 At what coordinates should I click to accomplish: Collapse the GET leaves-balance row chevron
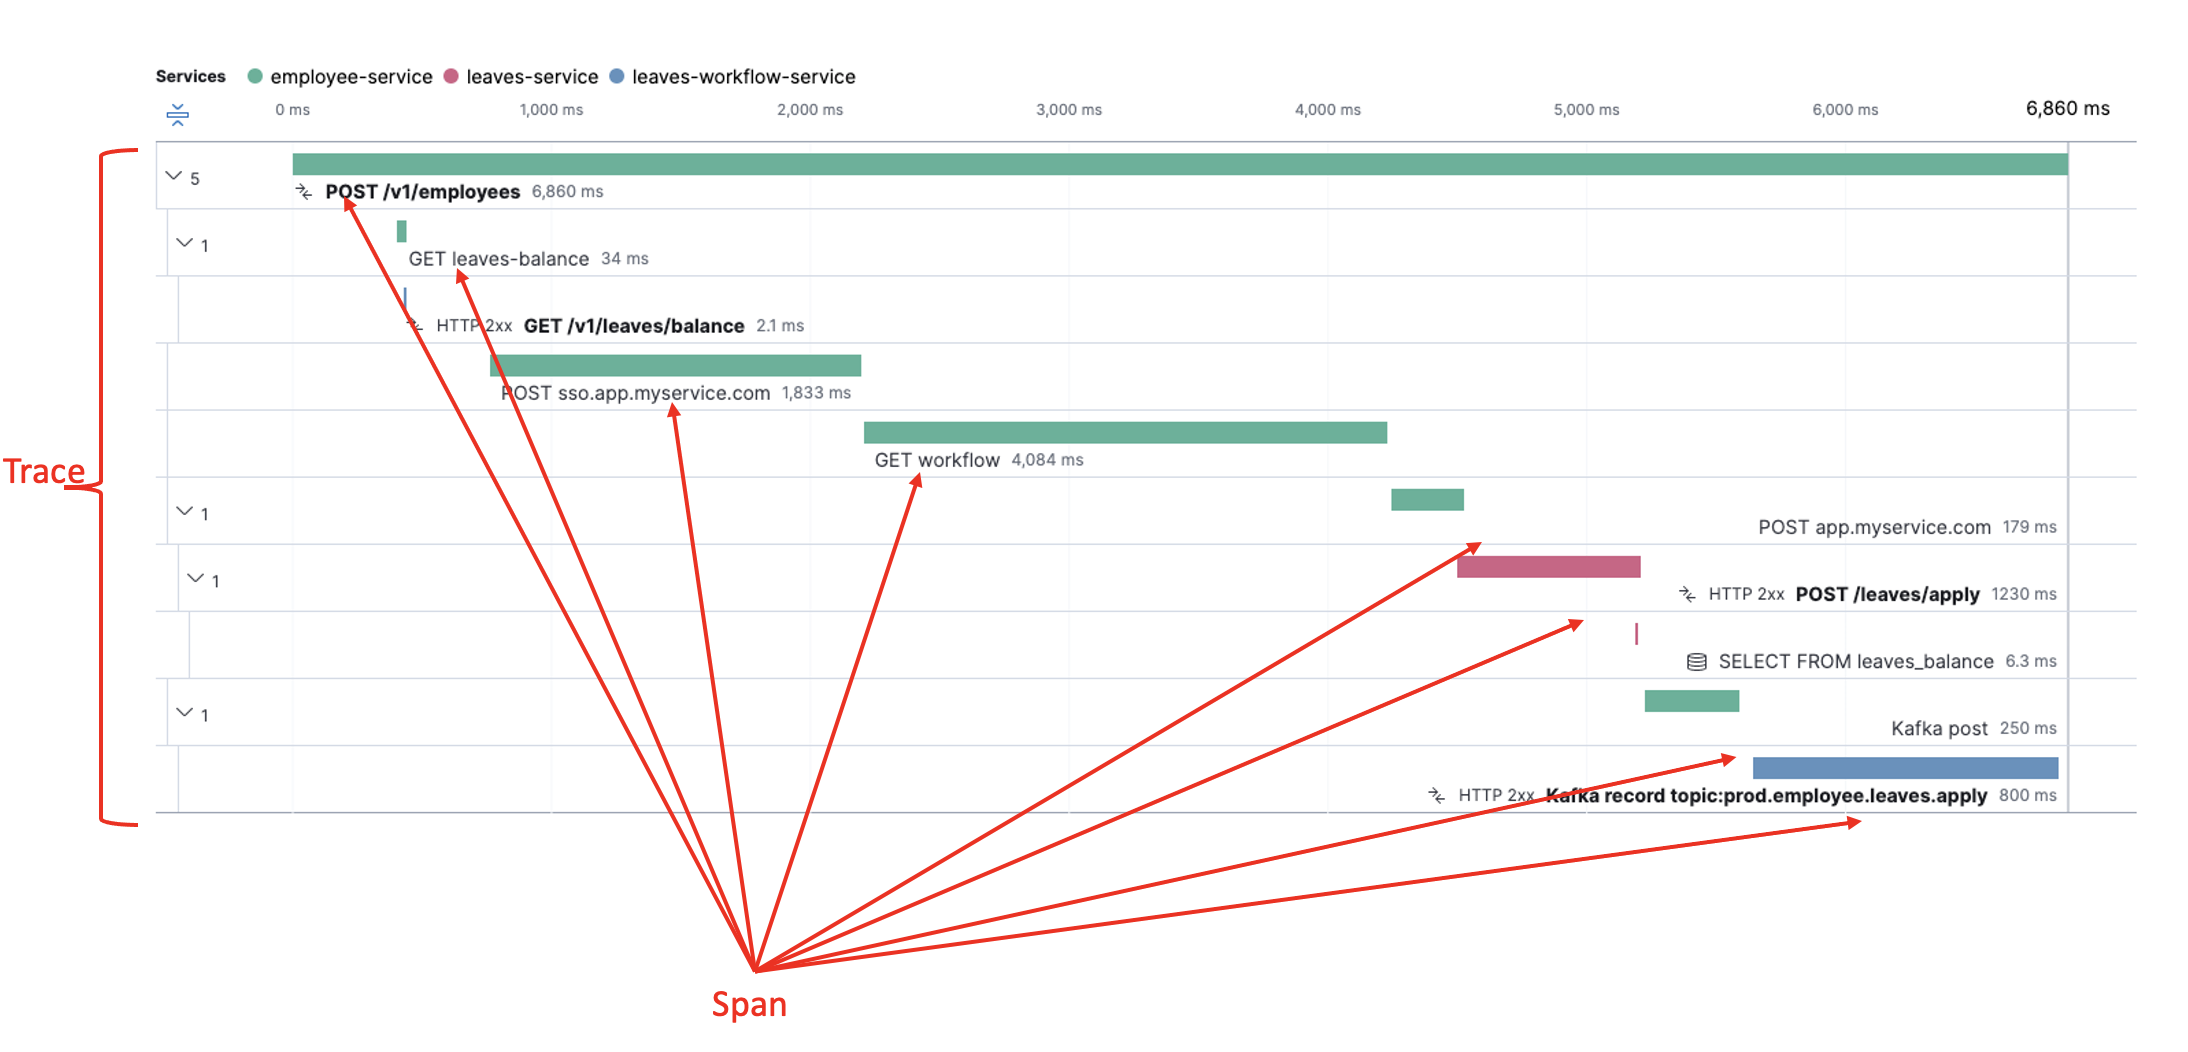point(184,243)
